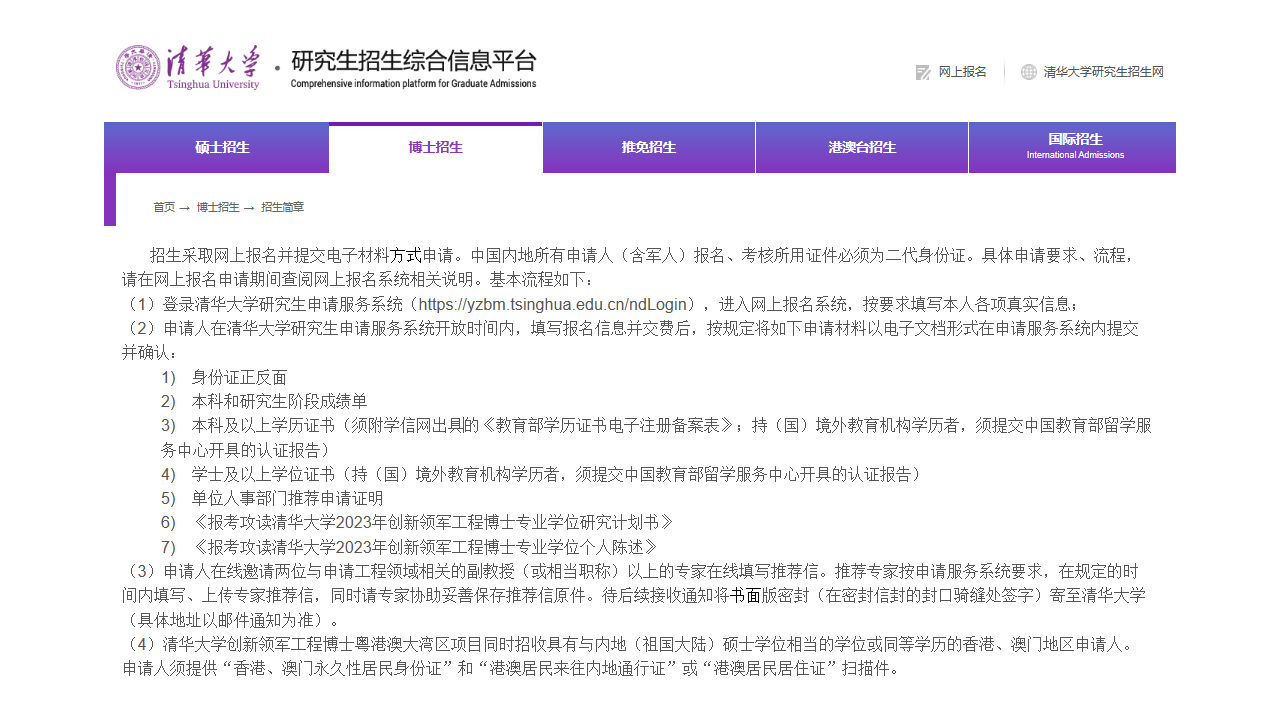Click the arrow between 首页 and 博士招生
The height and width of the screenshot is (720, 1280).
[x=187, y=207]
